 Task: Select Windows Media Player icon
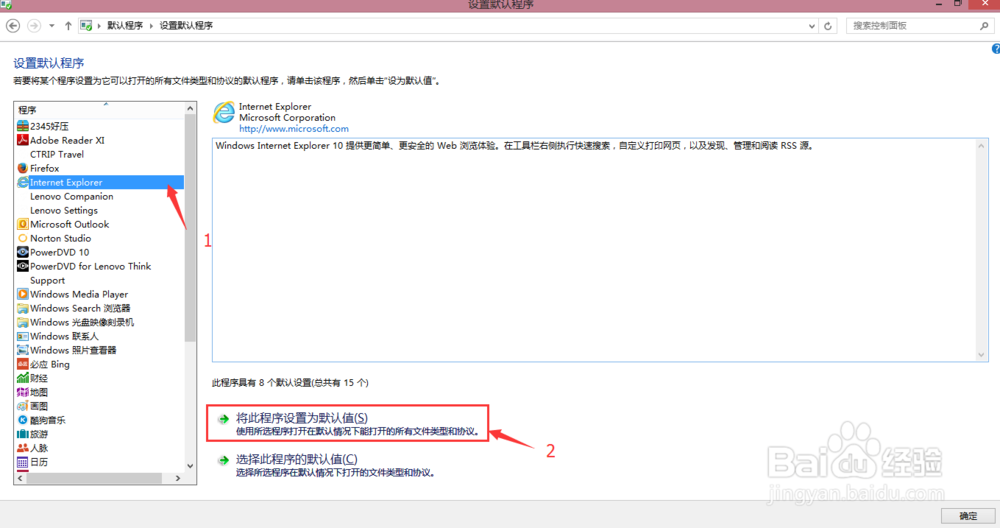pyautogui.click(x=22, y=294)
